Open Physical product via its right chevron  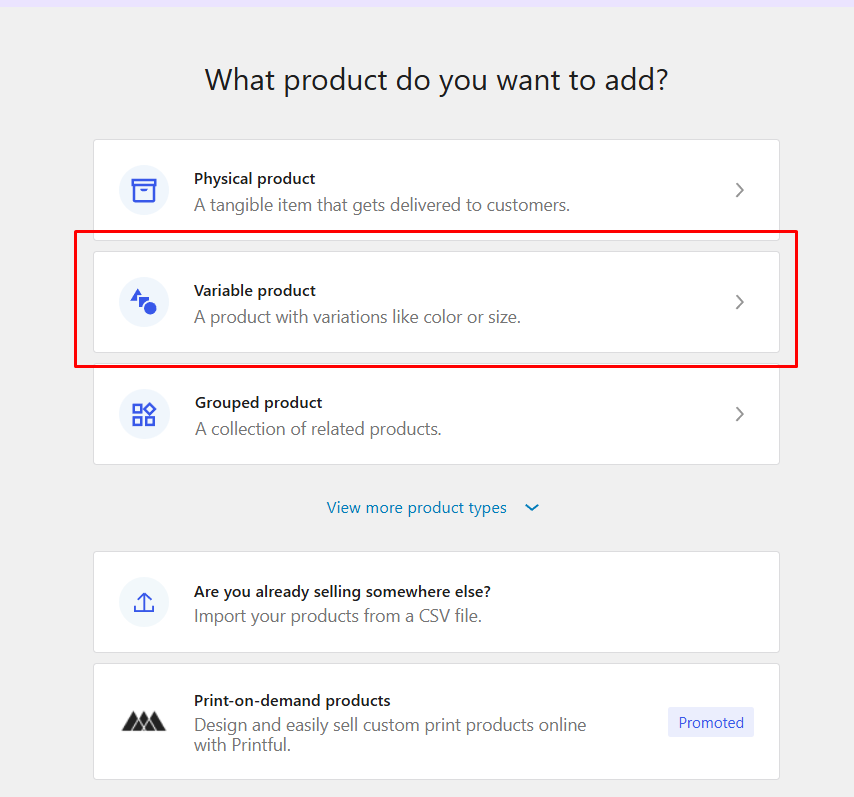(x=739, y=190)
